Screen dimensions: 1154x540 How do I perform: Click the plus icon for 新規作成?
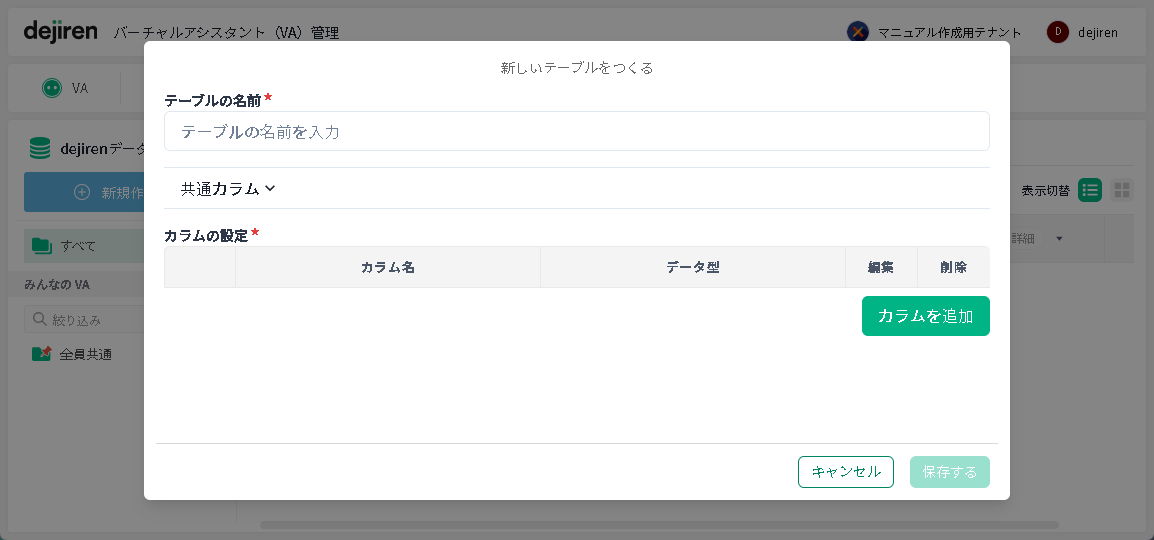pos(82,192)
